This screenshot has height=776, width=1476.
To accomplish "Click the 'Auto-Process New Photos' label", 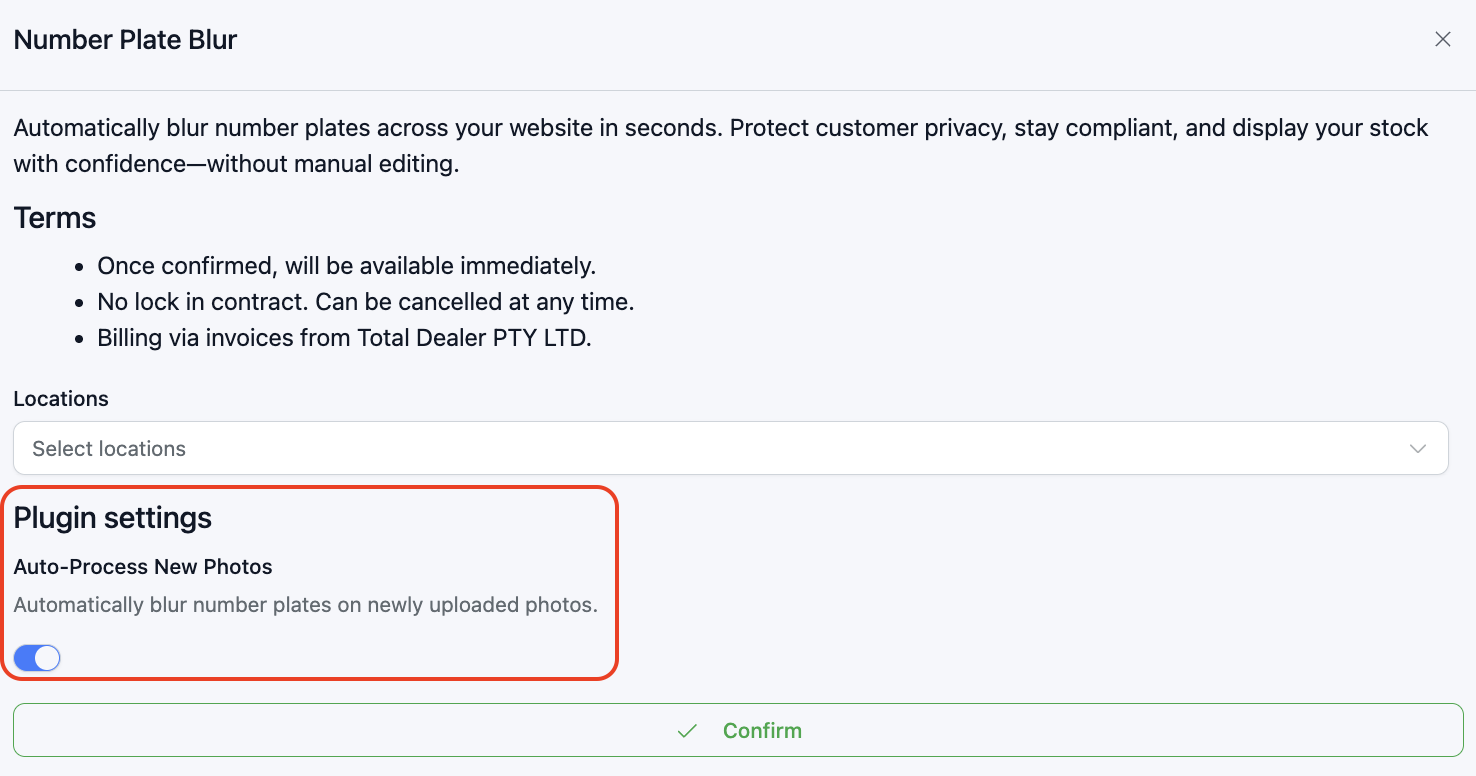I will click(x=143, y=567).
